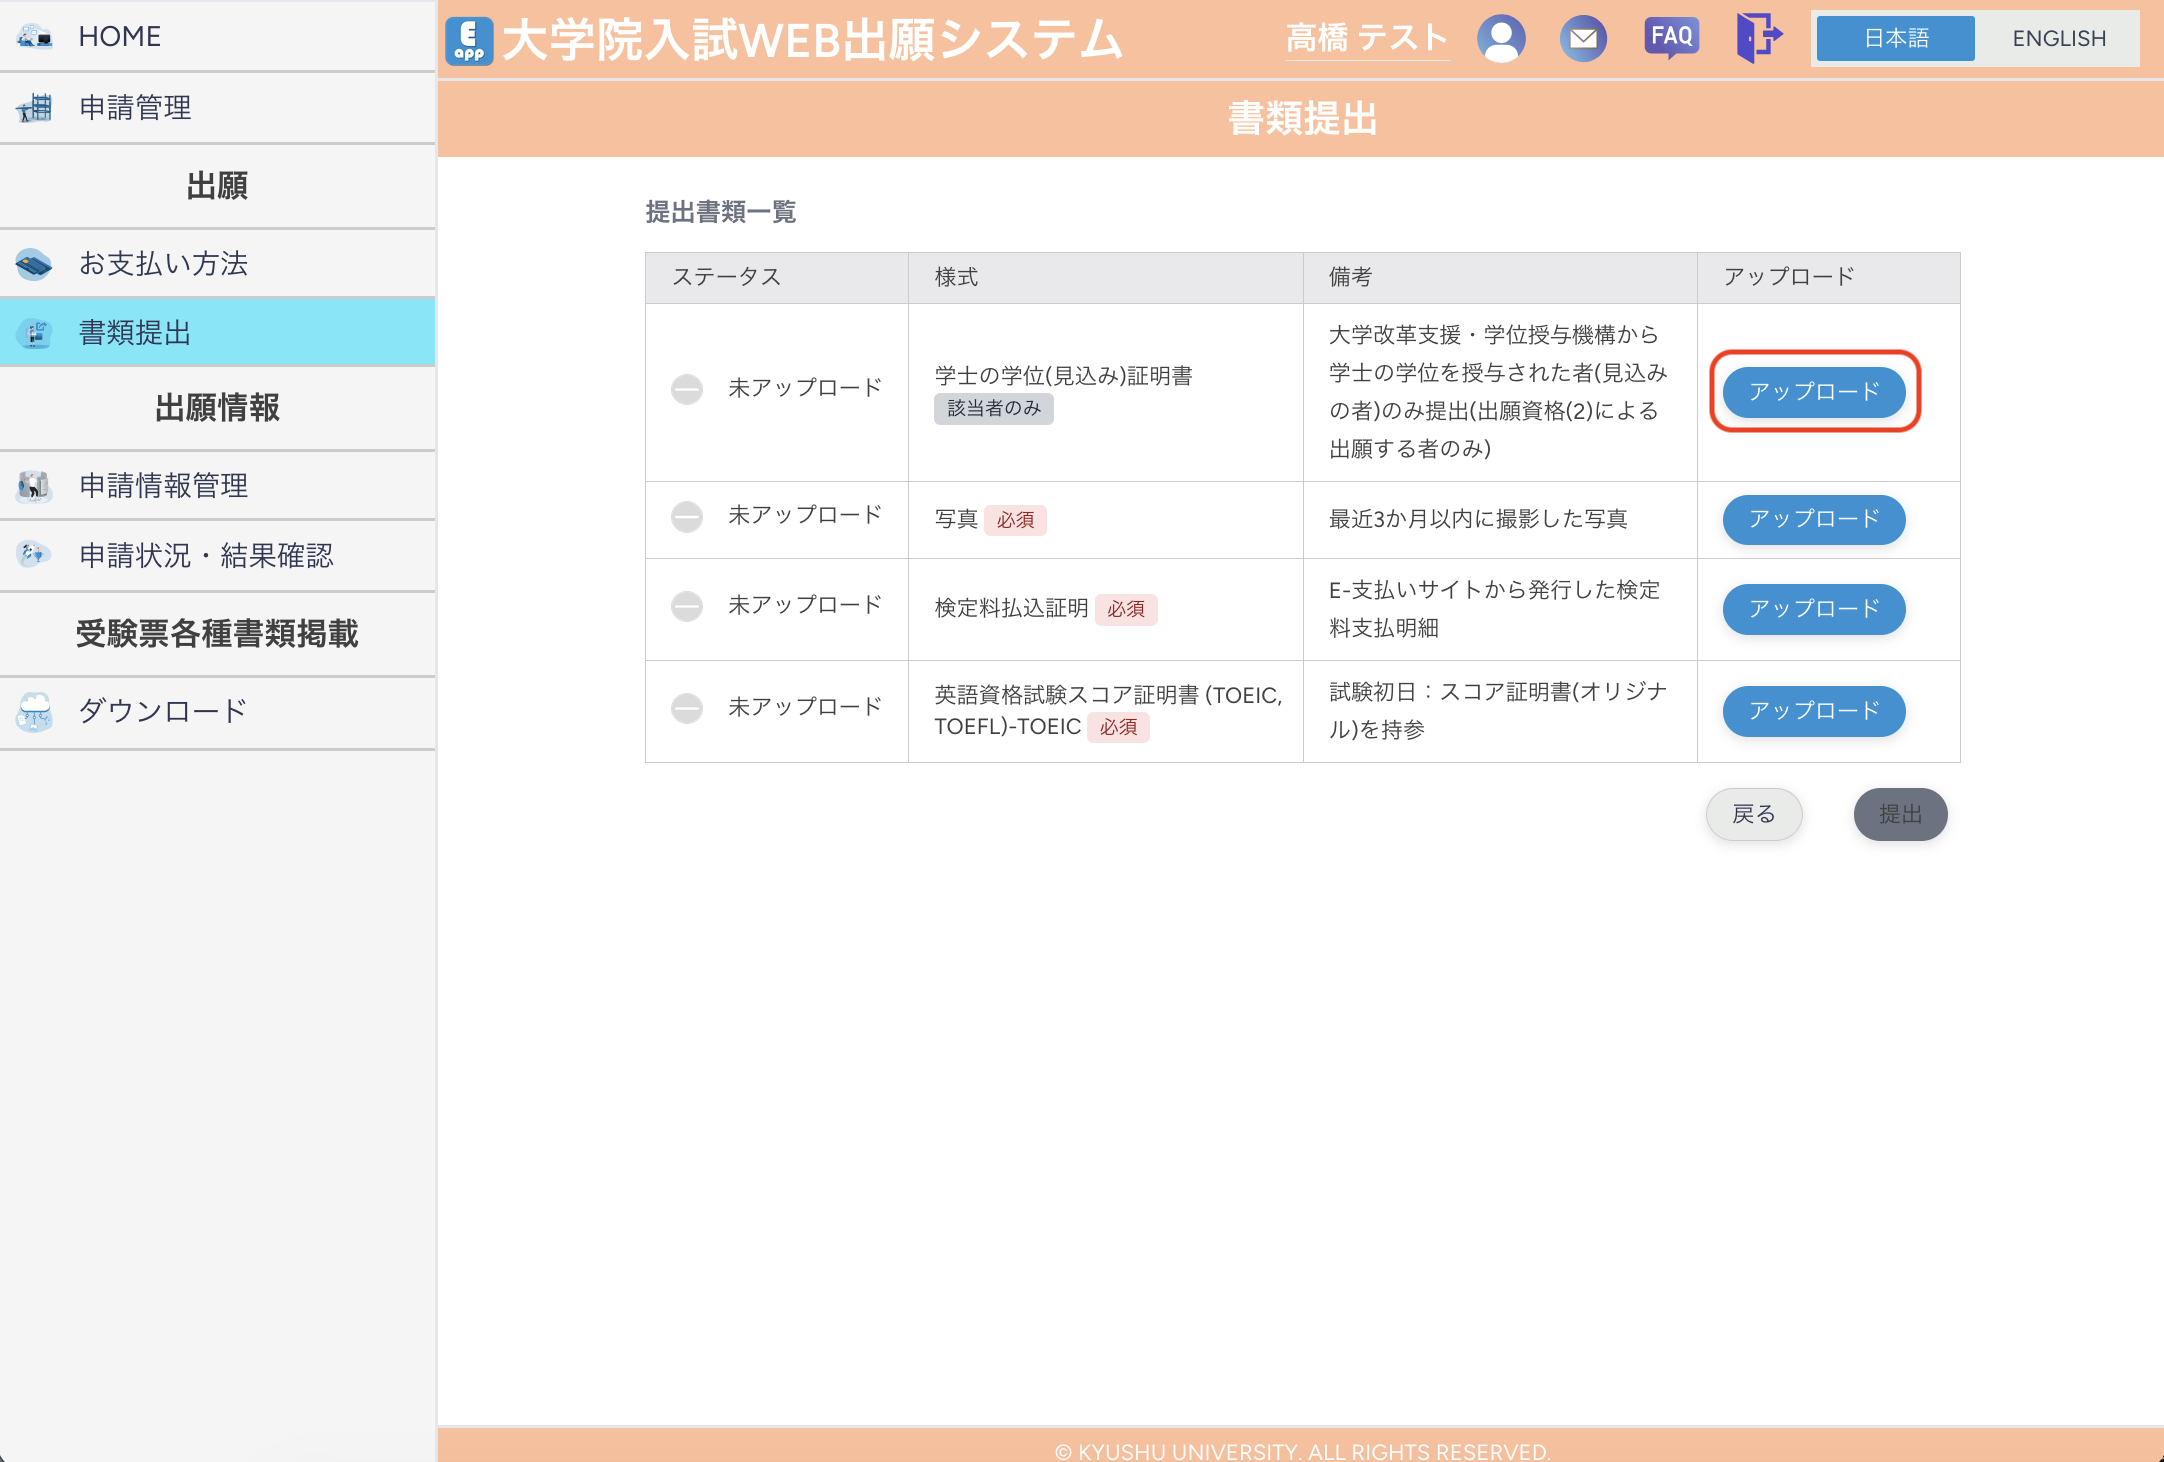Click the E-app logo icon
The height and width of the screenshot is (1462, 2164).
(x=469, y=40)
